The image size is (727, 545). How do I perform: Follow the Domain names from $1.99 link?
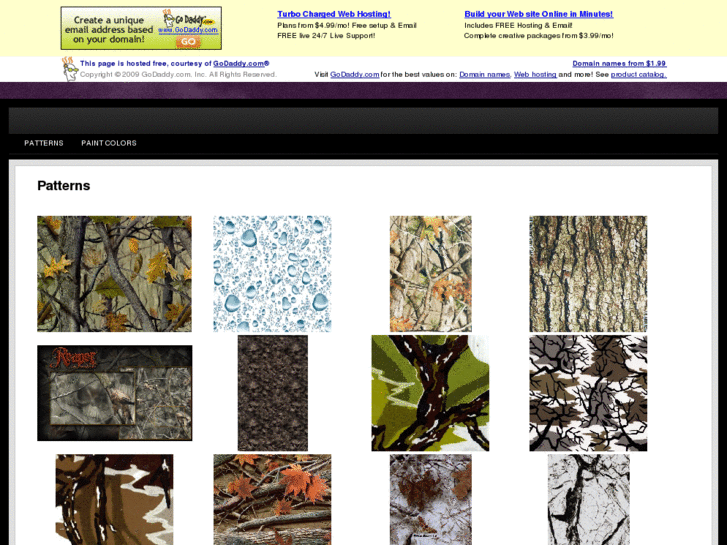(x=619, y=64)
